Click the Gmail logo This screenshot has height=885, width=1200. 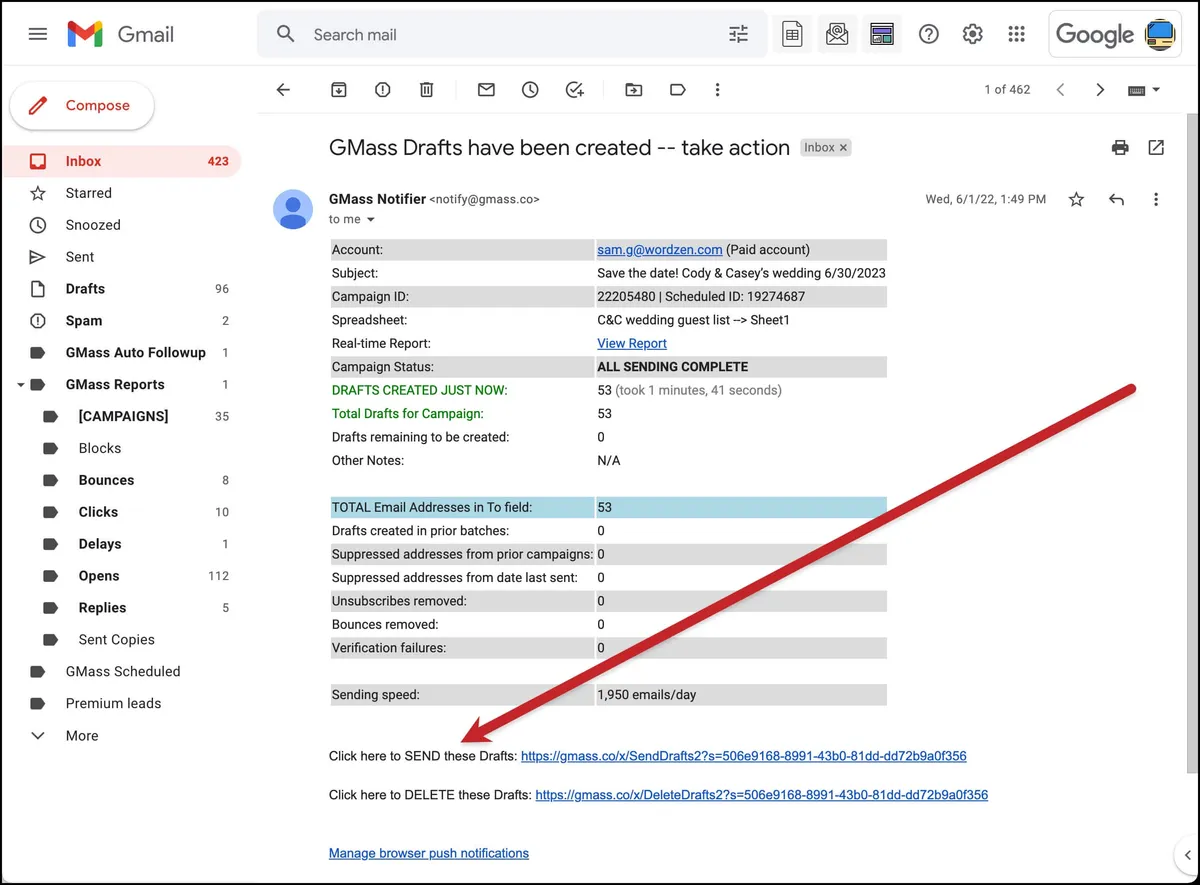(x=120, y=34)
